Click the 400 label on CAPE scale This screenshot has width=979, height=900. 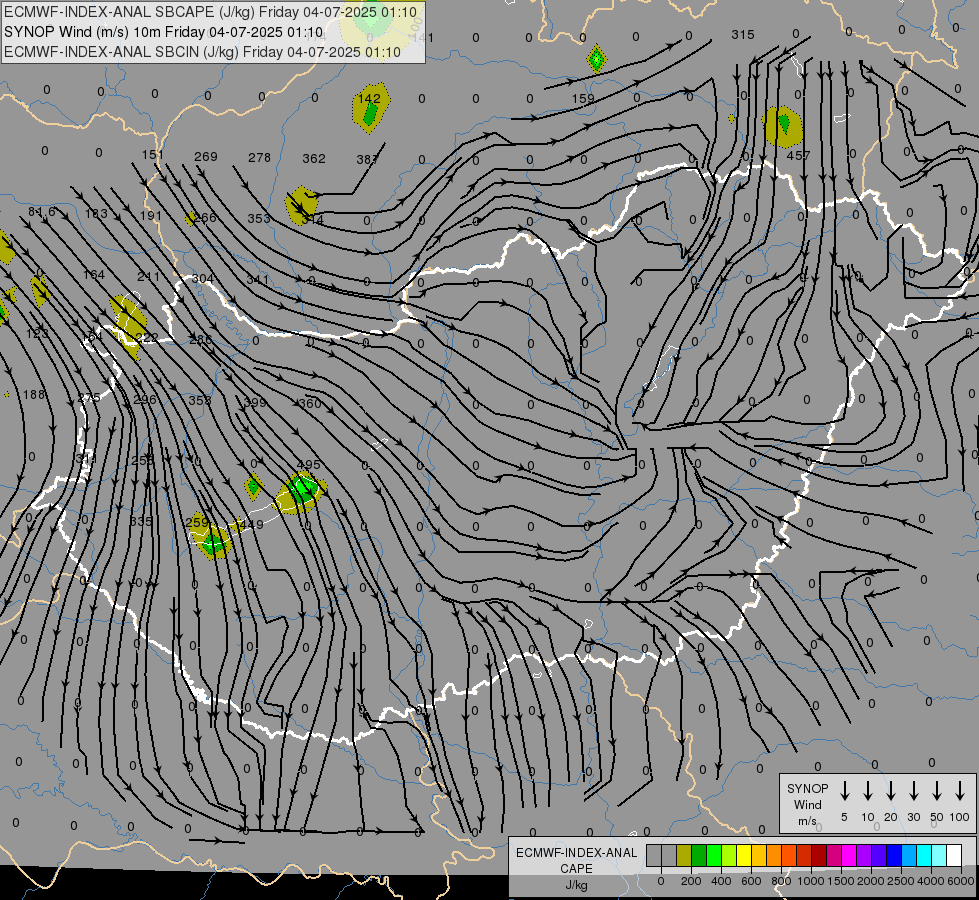[721, 881]
